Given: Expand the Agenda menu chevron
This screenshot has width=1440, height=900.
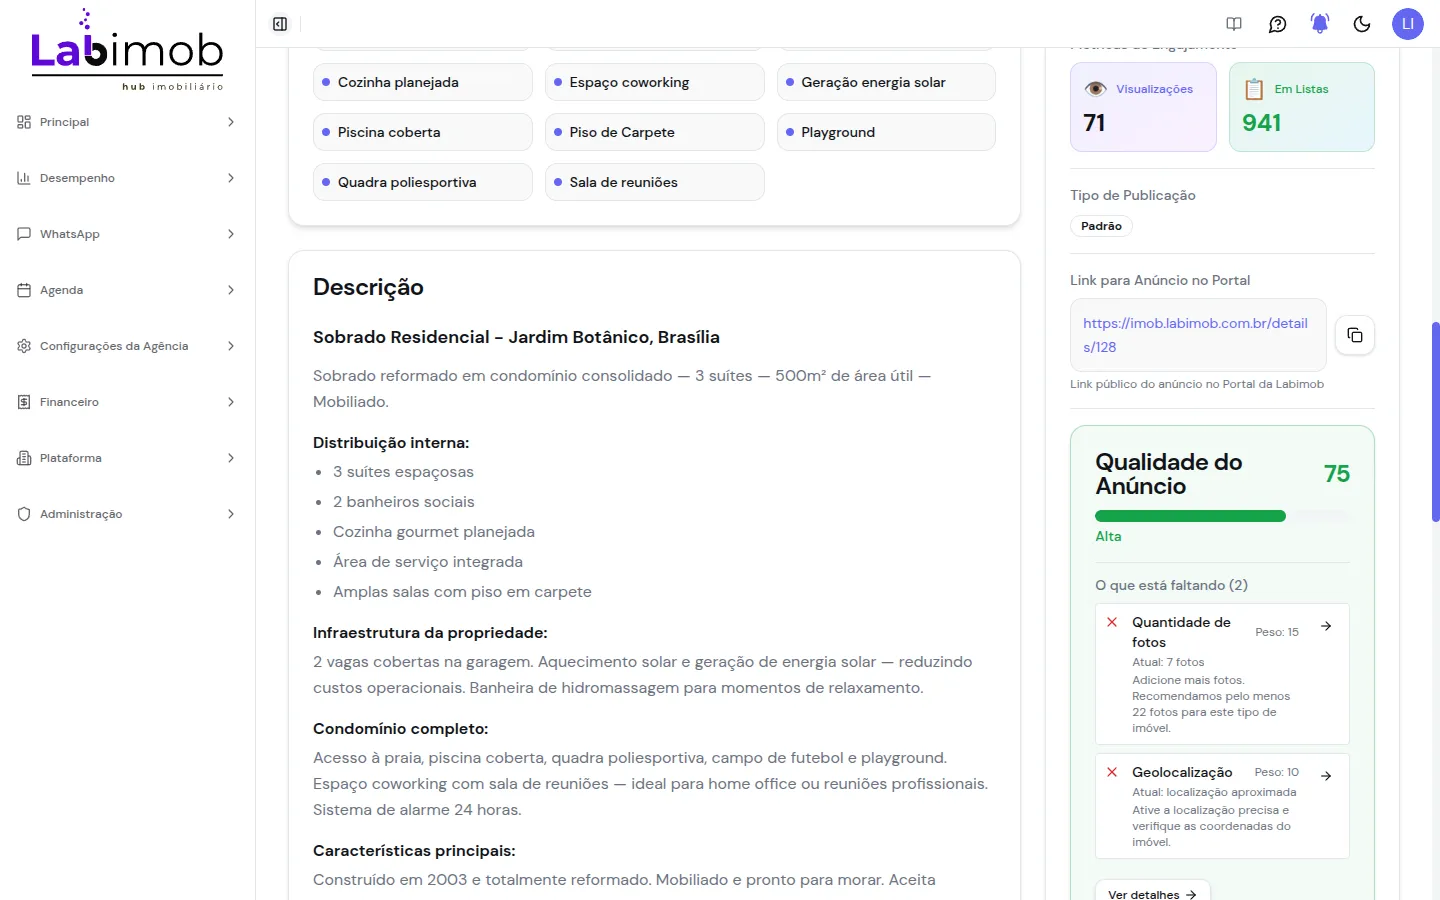Looking at the screenshot, I should (x=231, y=290).
